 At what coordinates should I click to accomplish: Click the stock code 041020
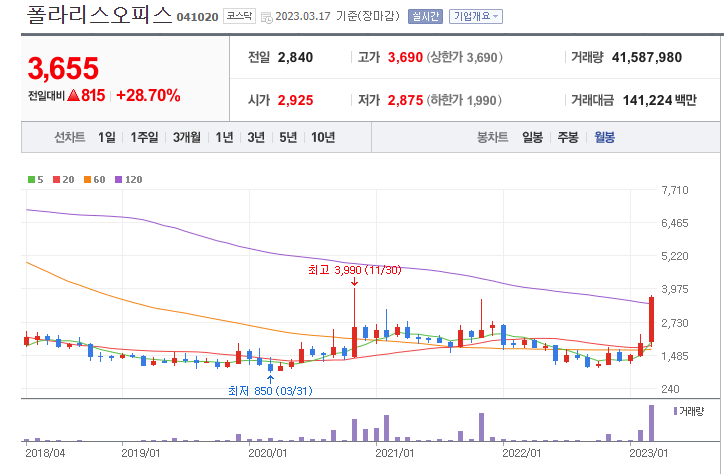point(197,17)
